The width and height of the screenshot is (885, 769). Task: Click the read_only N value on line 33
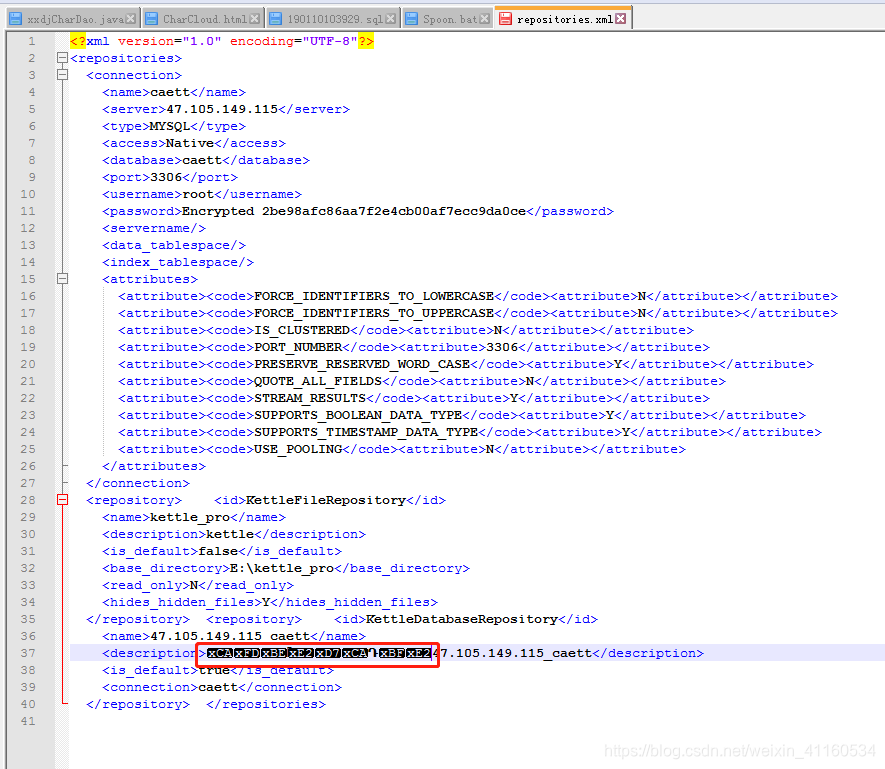point(194,586)
